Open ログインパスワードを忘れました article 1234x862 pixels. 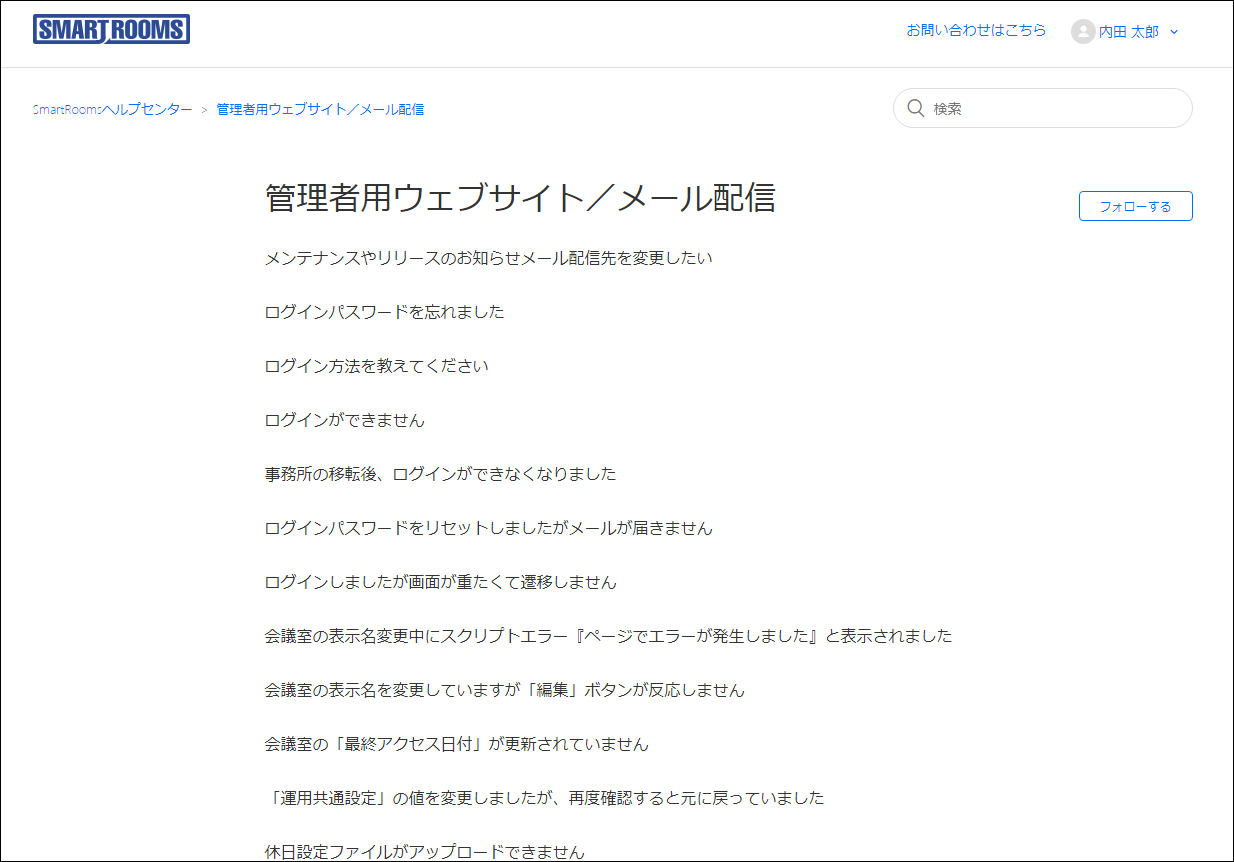tap(384, 312)
